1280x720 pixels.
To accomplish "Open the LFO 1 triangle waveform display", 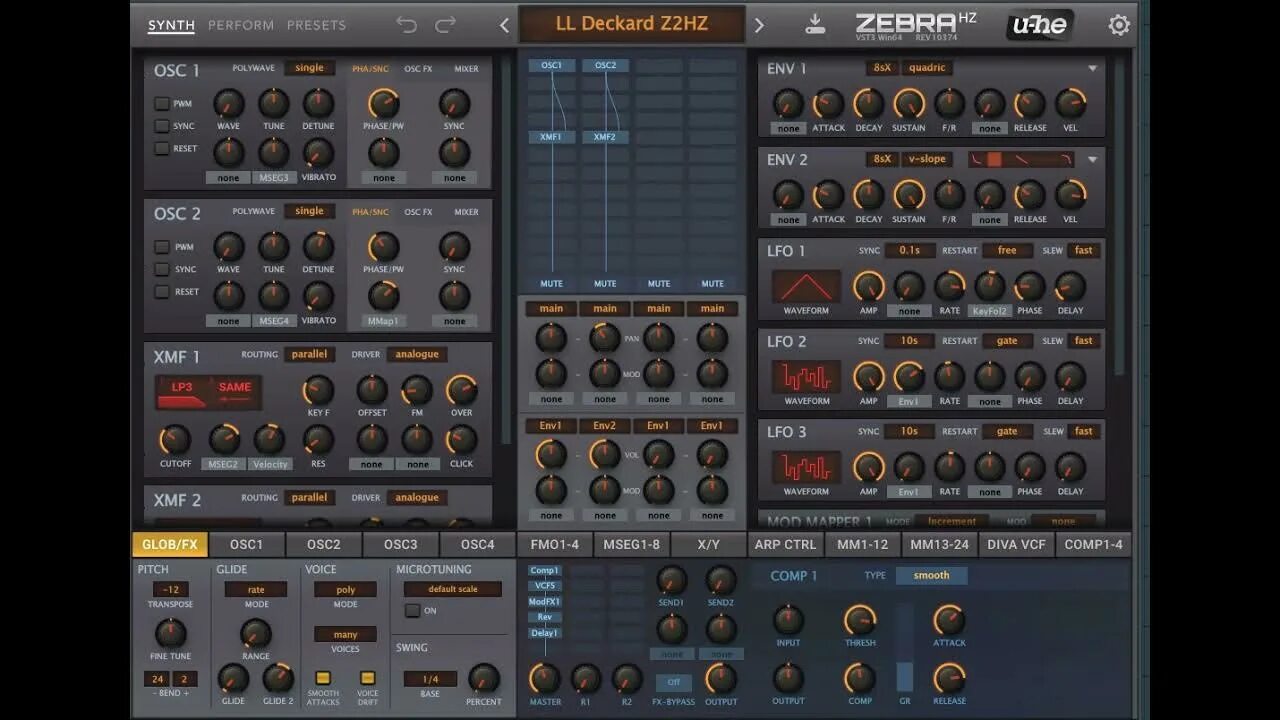I will point(806,287).
